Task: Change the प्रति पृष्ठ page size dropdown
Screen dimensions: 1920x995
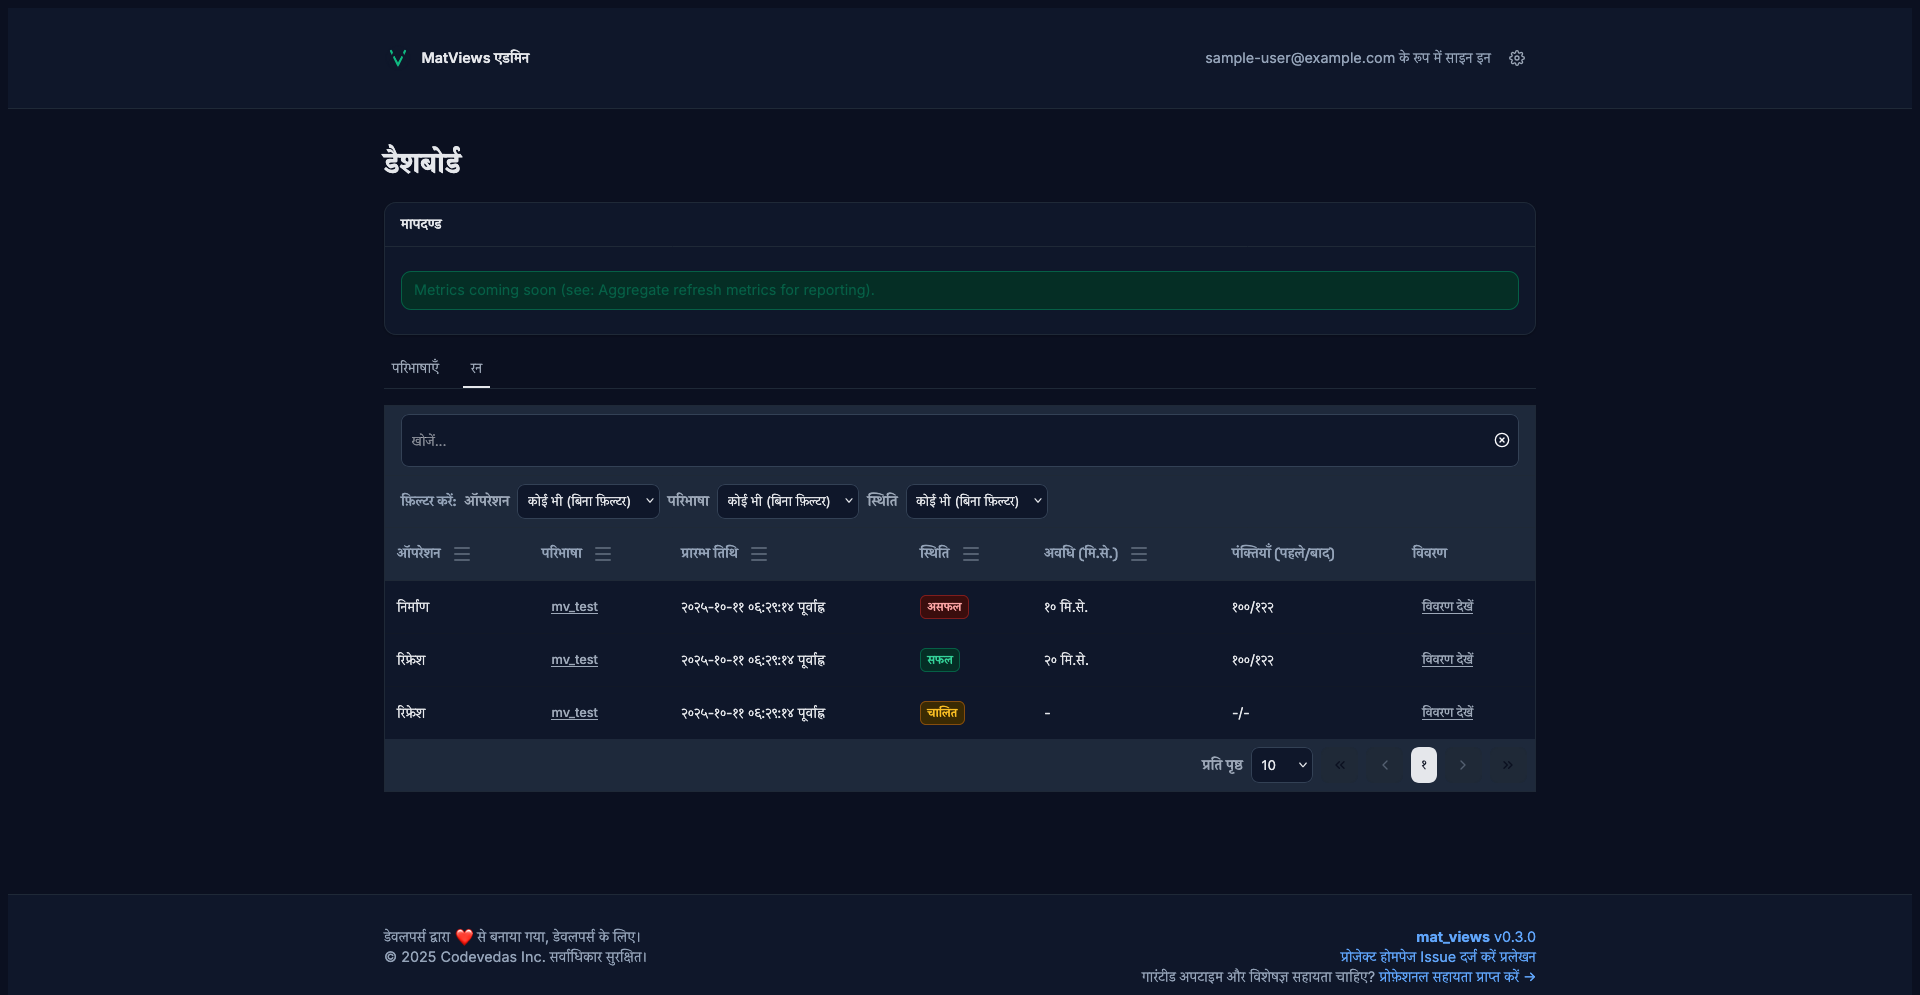Action: (1282, 765)
